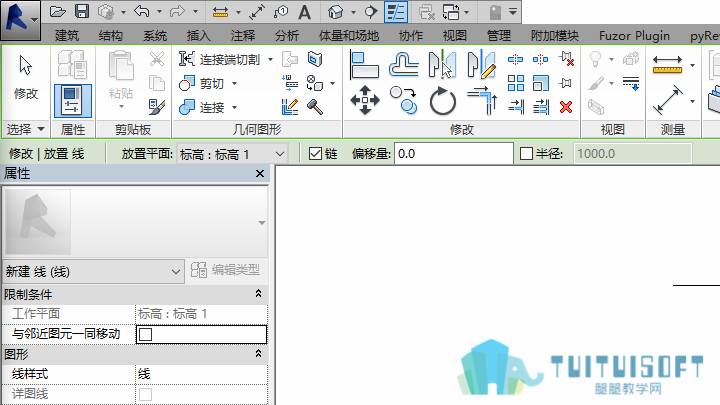
Task: Open the 放置平面 标高 1 dropdown
Action: click(233, 154)
